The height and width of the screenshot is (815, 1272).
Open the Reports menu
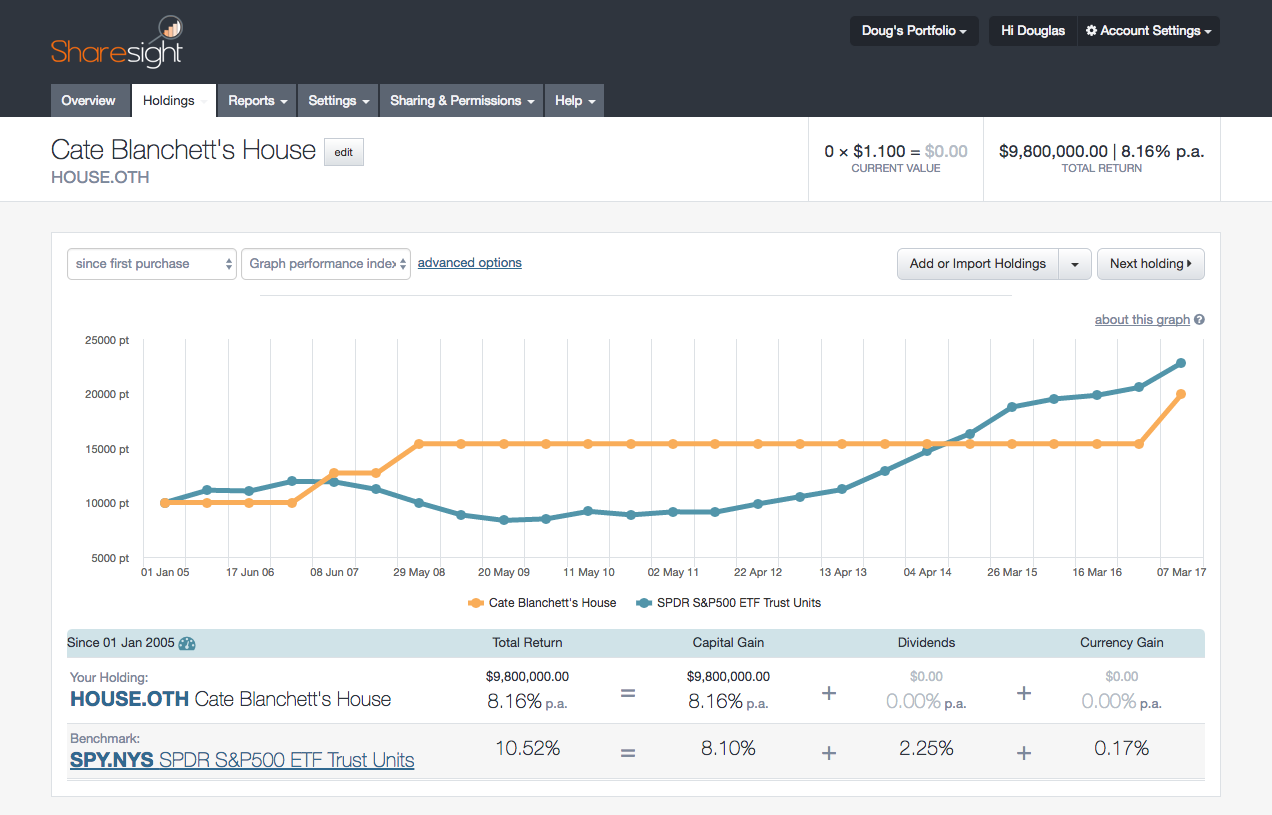tap(257, 100)
